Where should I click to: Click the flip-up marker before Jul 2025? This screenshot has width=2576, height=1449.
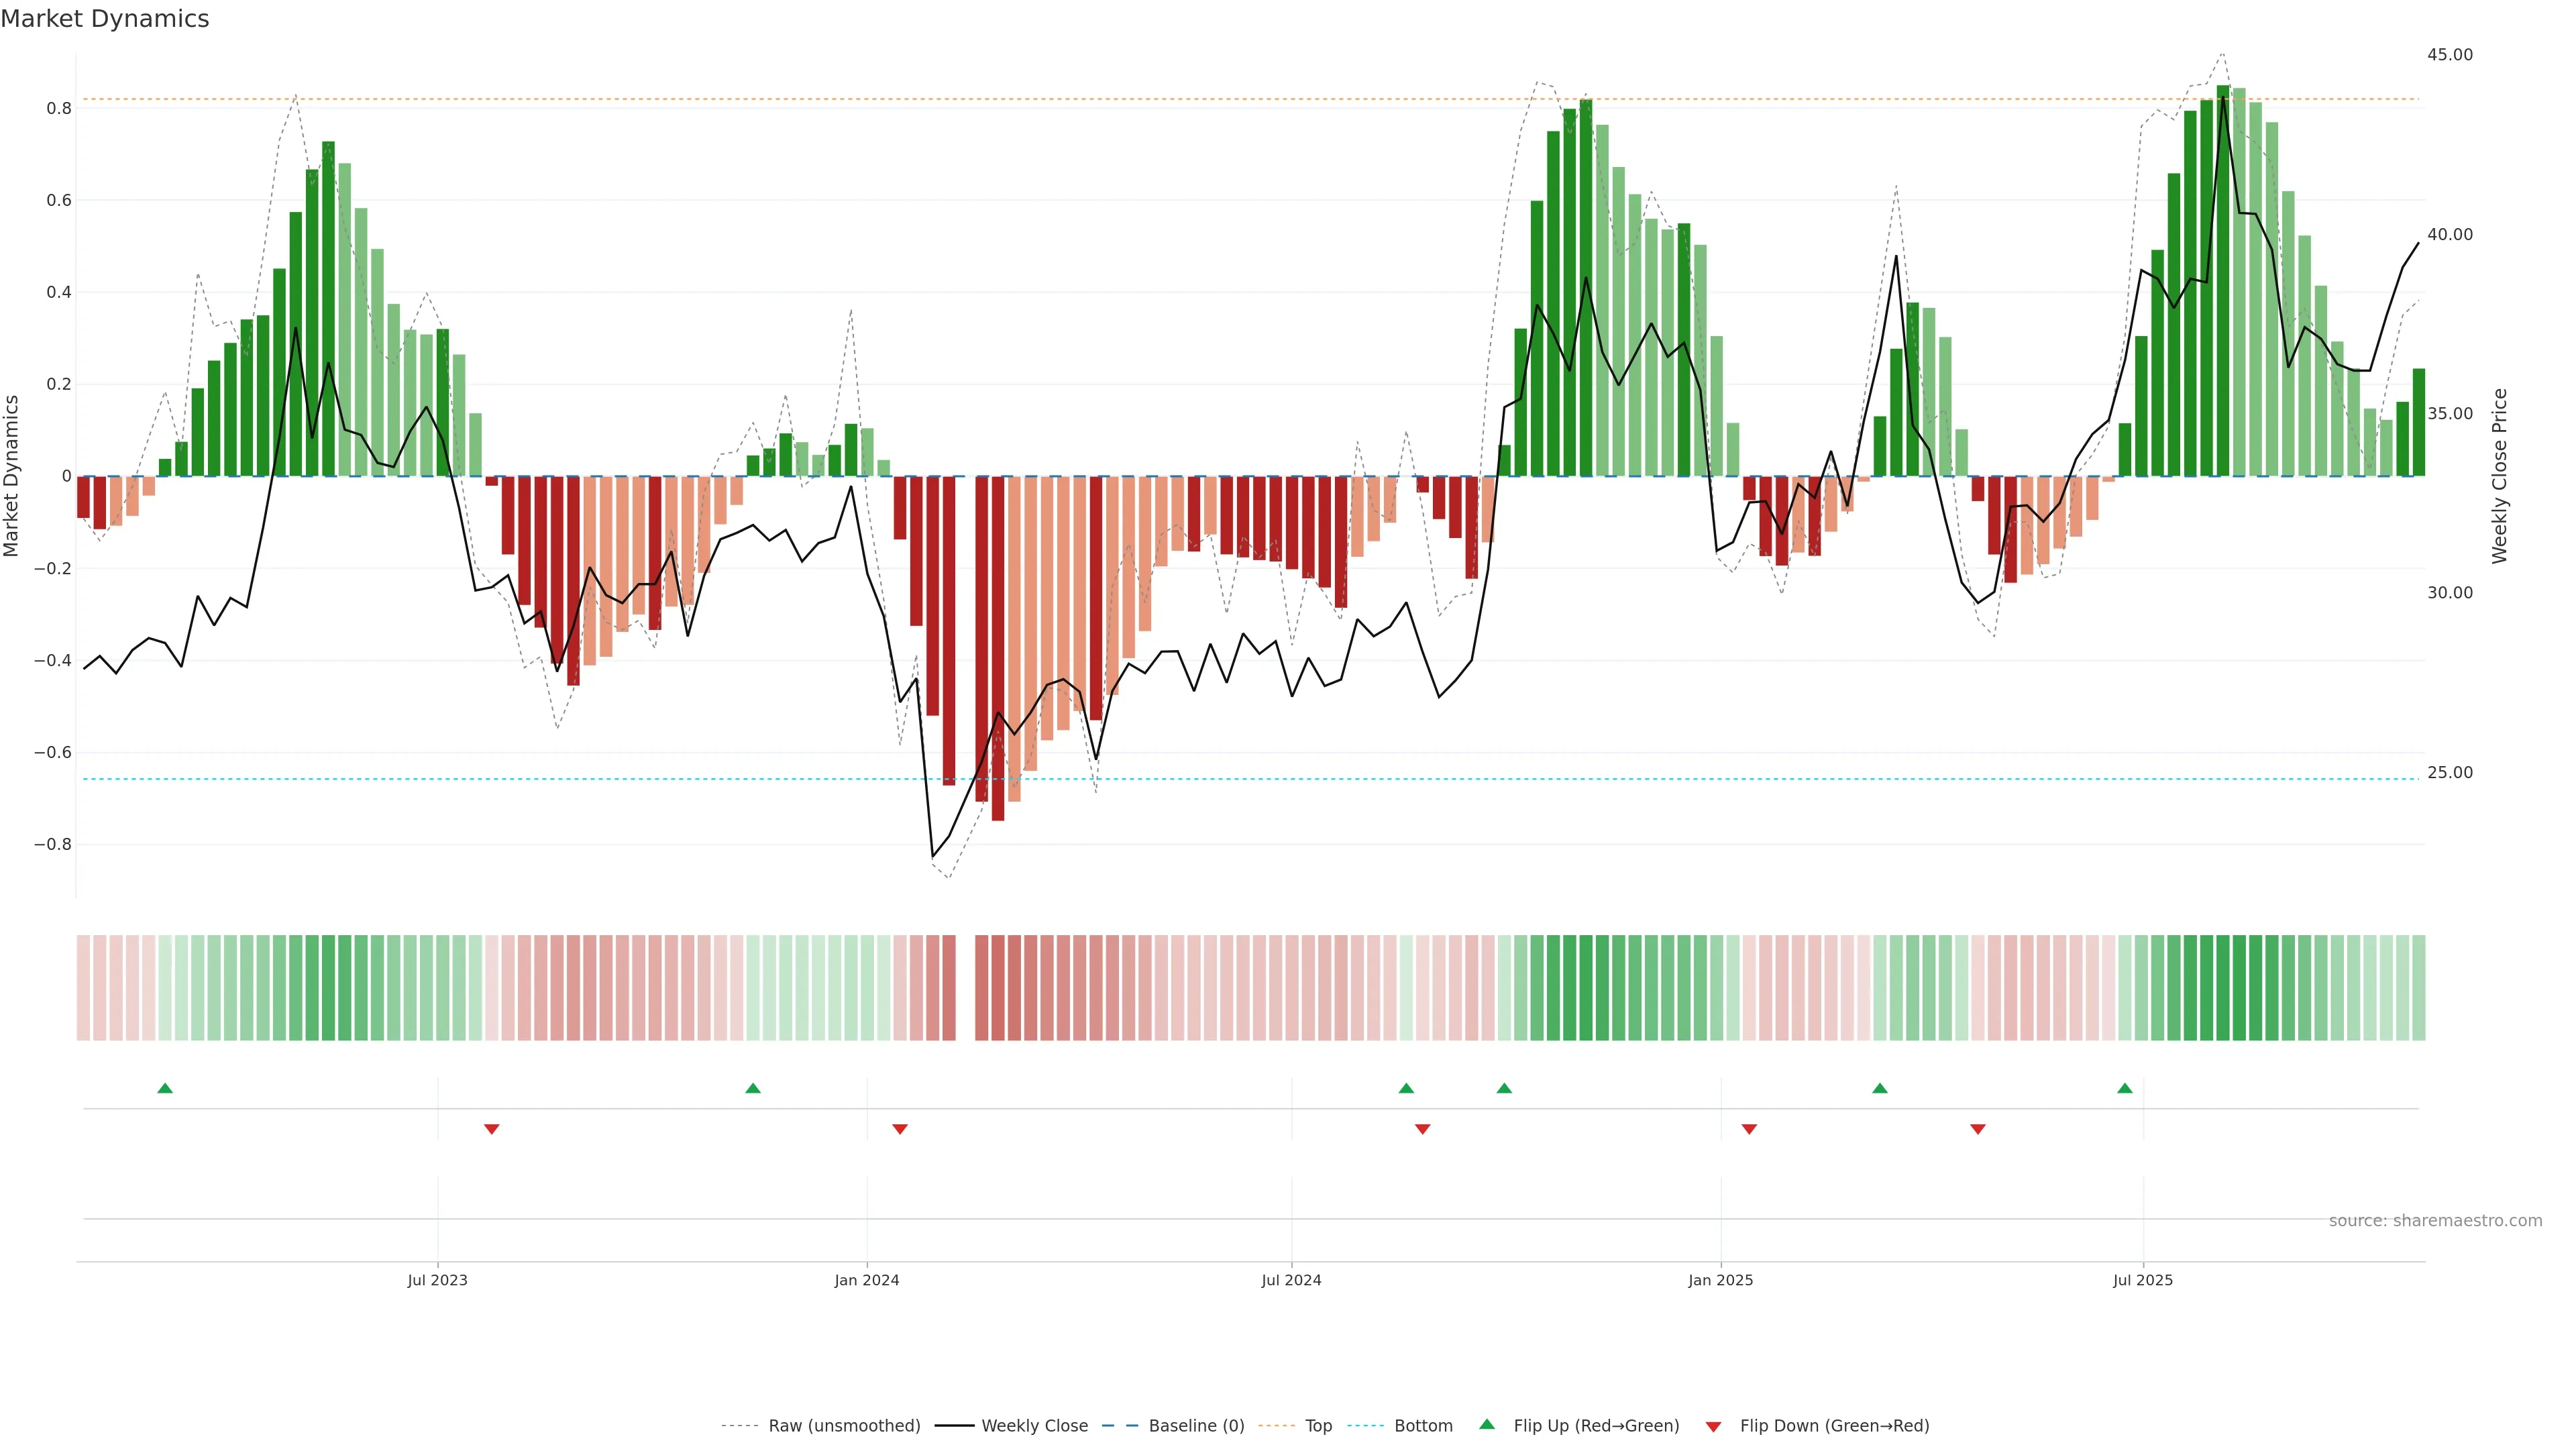click(x=2124, y=1088)
